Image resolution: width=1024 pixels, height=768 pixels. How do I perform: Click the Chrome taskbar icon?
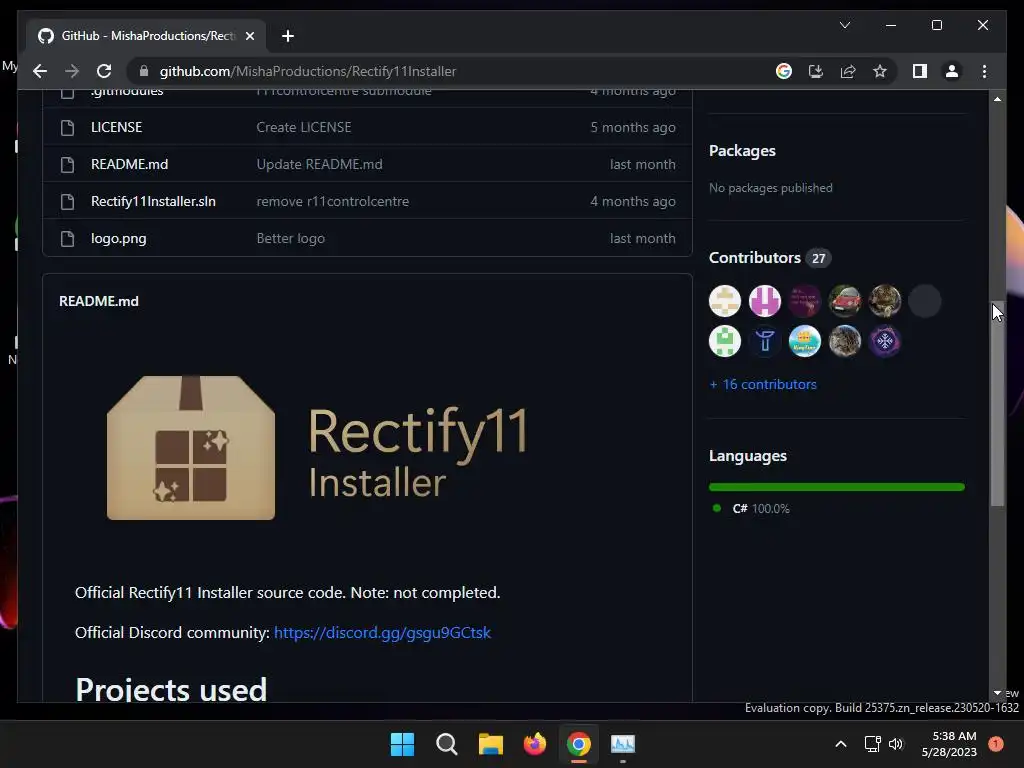click(579, 744)
